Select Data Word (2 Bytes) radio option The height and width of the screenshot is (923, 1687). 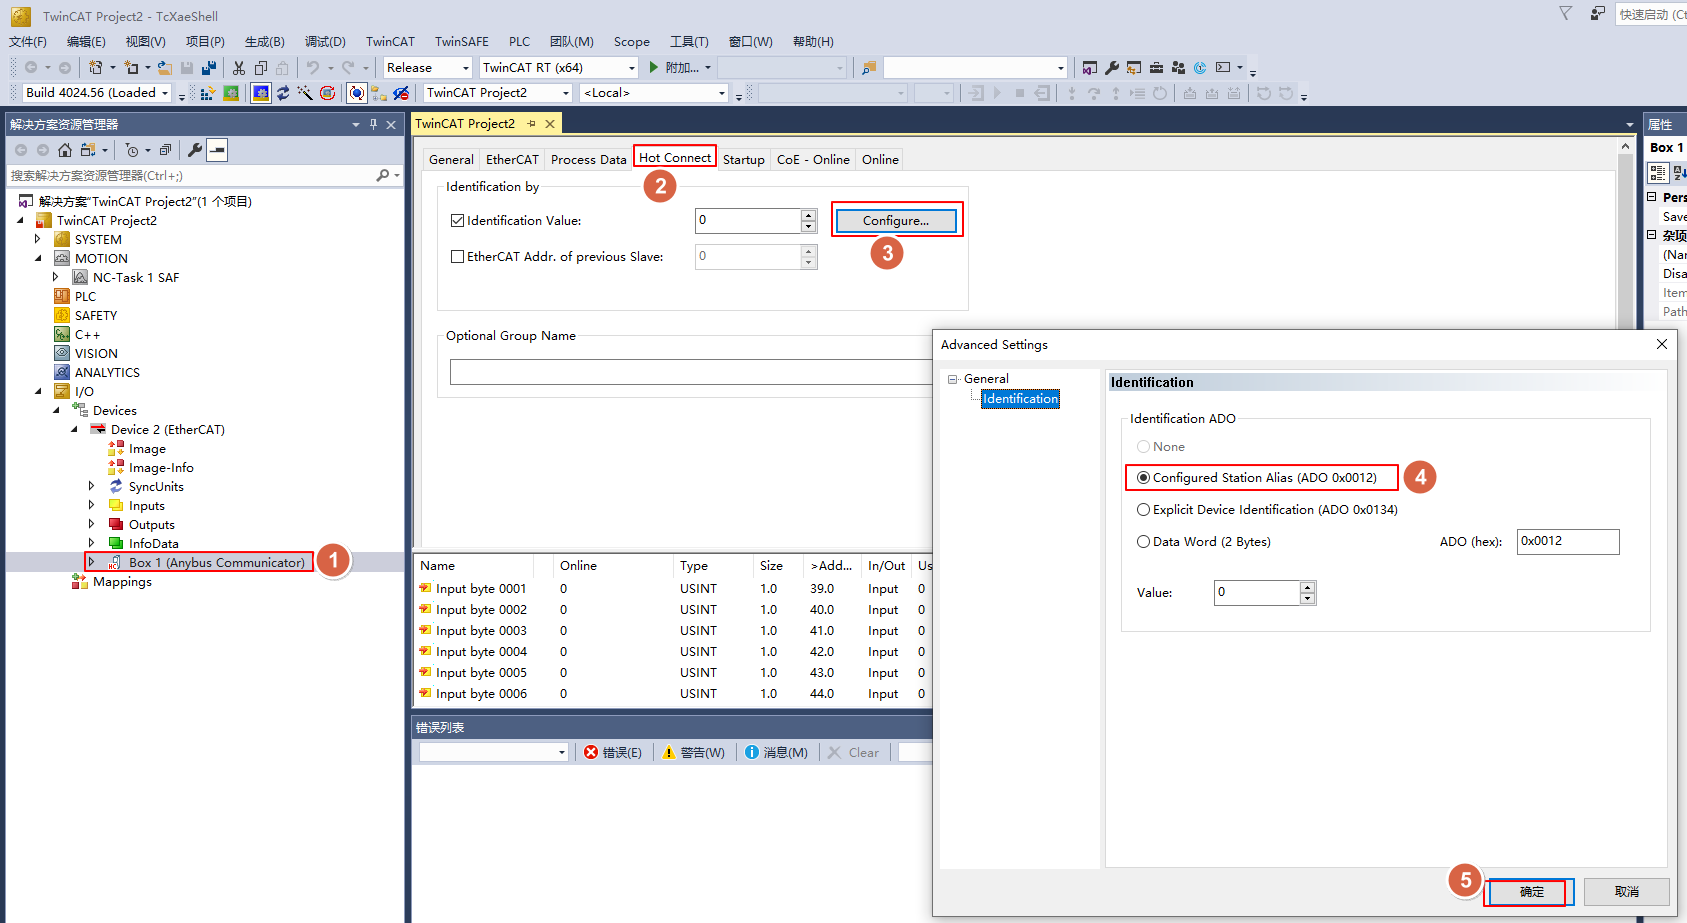pyautogui.click(x=1143, y=541)
